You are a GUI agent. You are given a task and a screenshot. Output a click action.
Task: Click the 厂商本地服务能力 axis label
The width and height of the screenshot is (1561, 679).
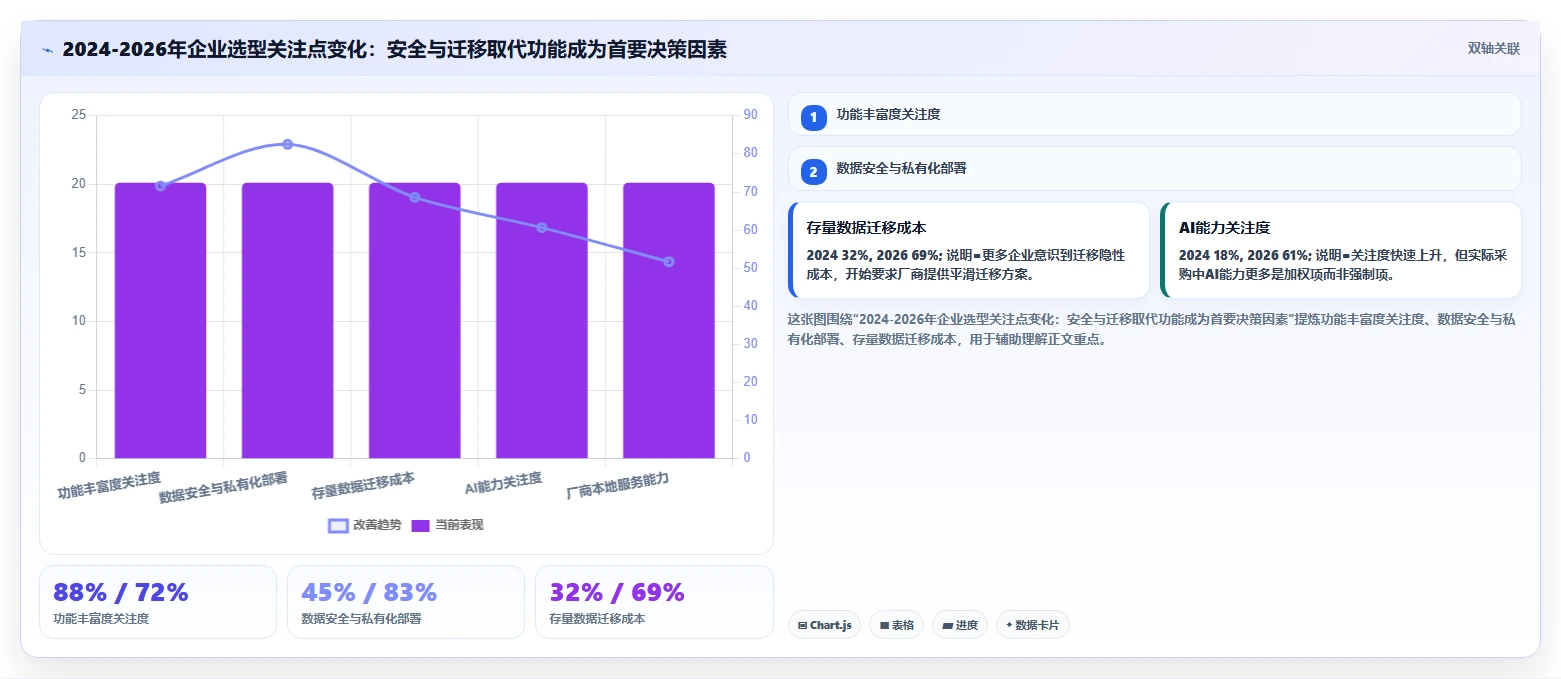click(x=617, y=486)
